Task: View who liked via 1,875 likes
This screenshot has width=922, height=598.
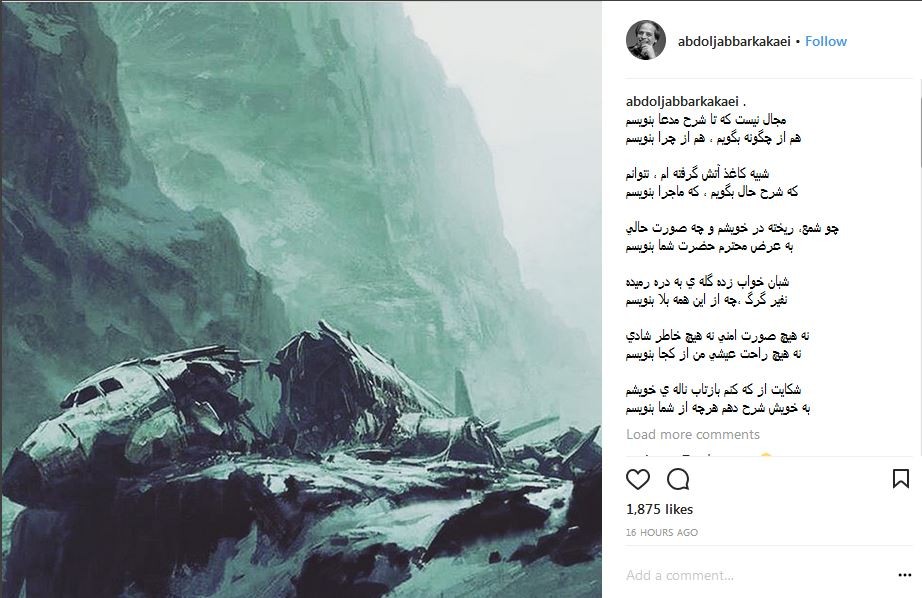Action: tap(659, 509)
